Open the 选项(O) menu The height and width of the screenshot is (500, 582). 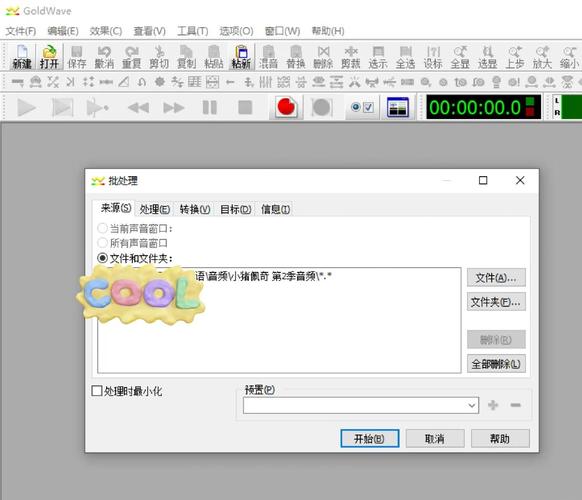[236, 31]
